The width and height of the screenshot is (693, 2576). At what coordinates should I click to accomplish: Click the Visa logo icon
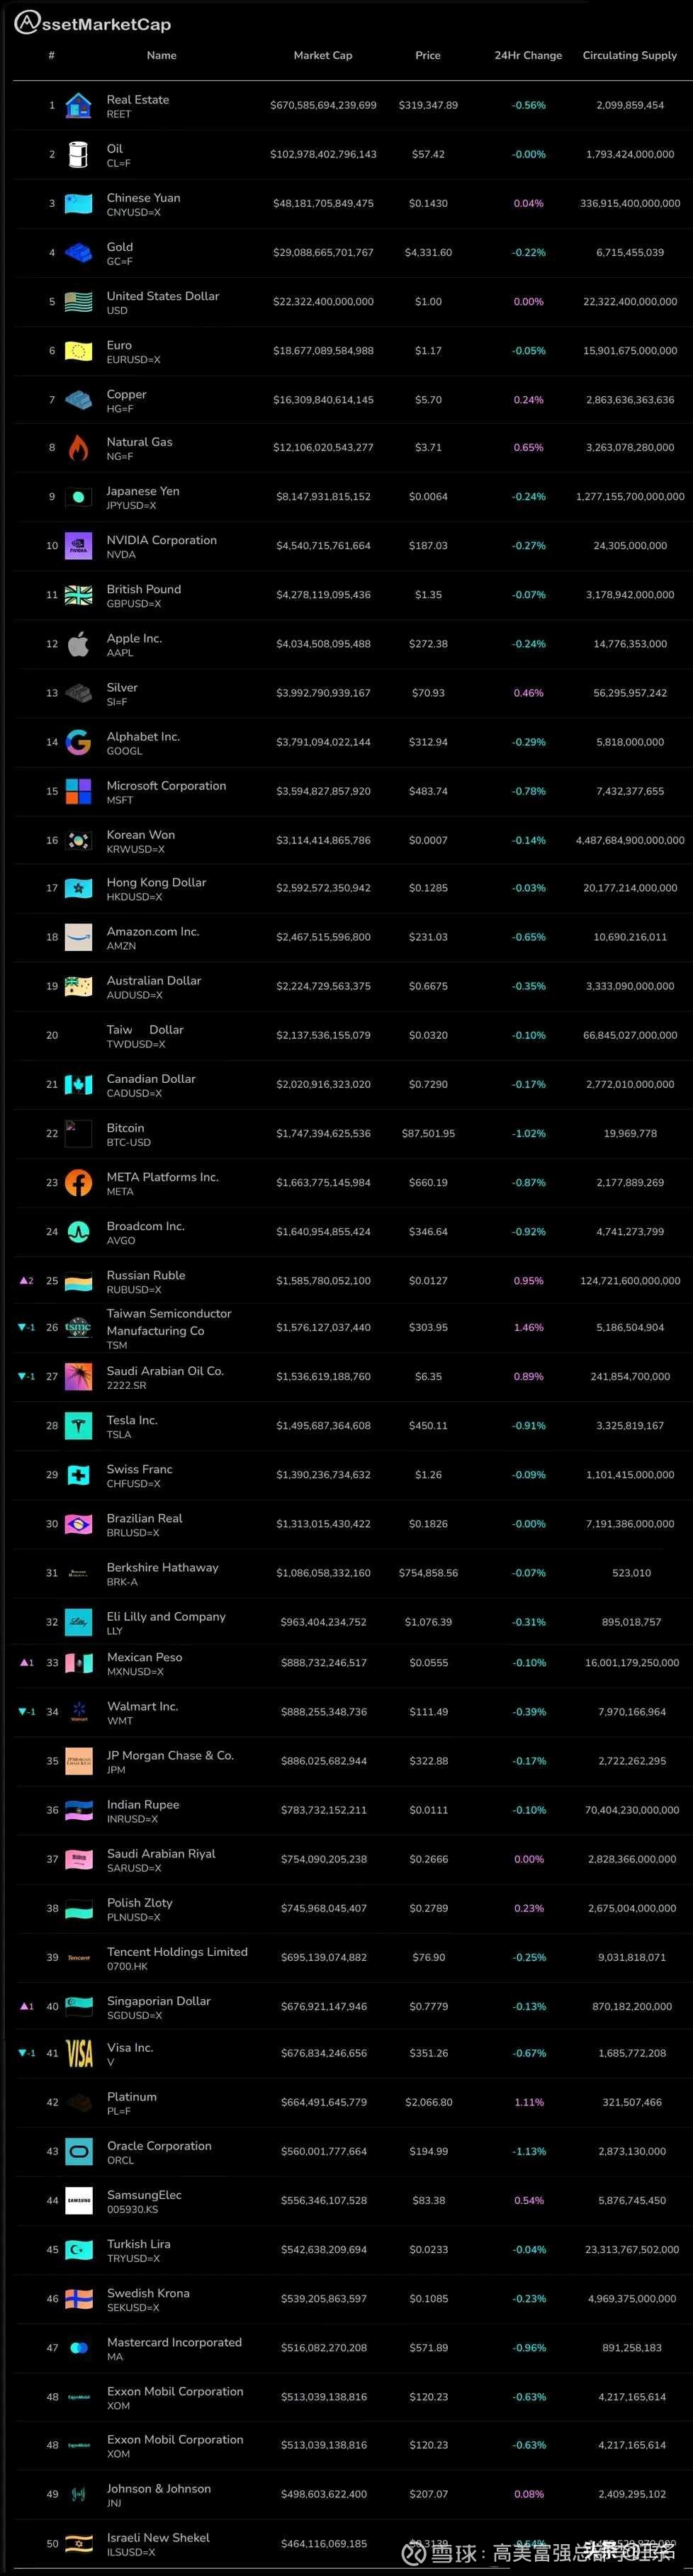click(x=79, y=2054)
